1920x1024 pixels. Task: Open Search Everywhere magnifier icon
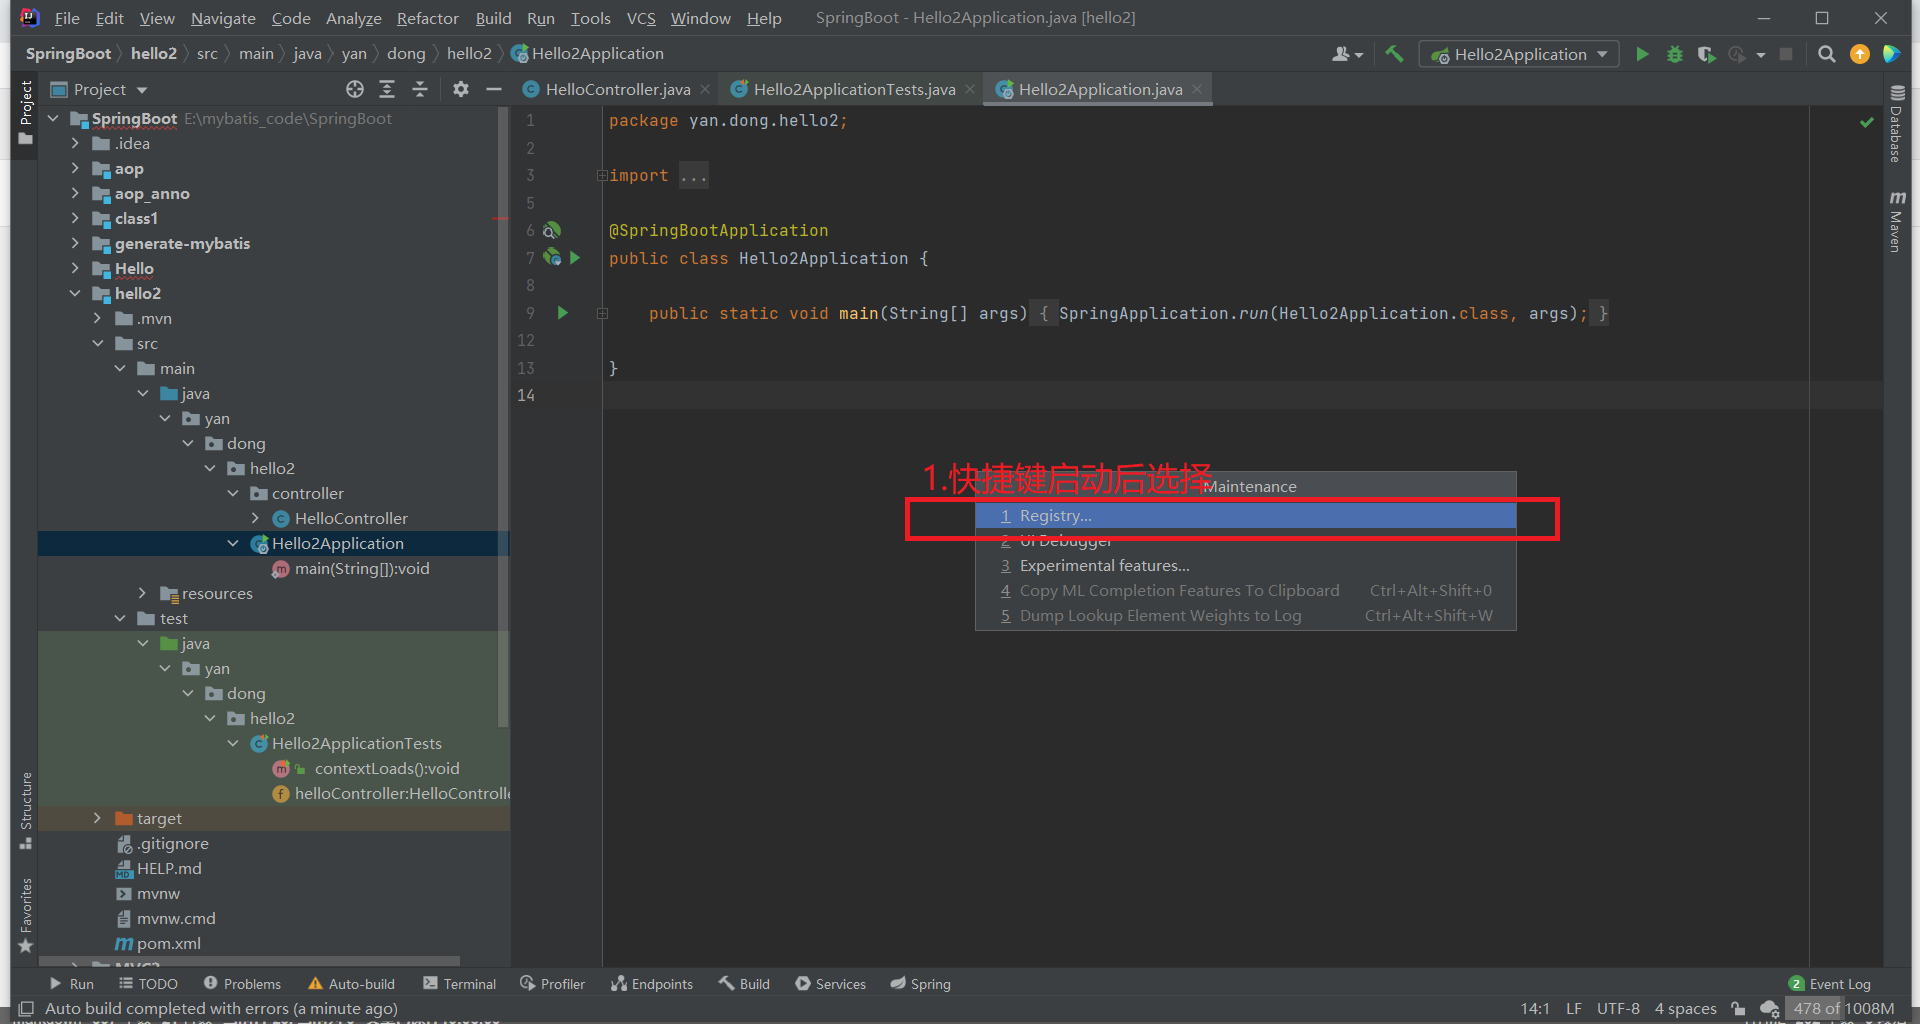(1826, 54)
